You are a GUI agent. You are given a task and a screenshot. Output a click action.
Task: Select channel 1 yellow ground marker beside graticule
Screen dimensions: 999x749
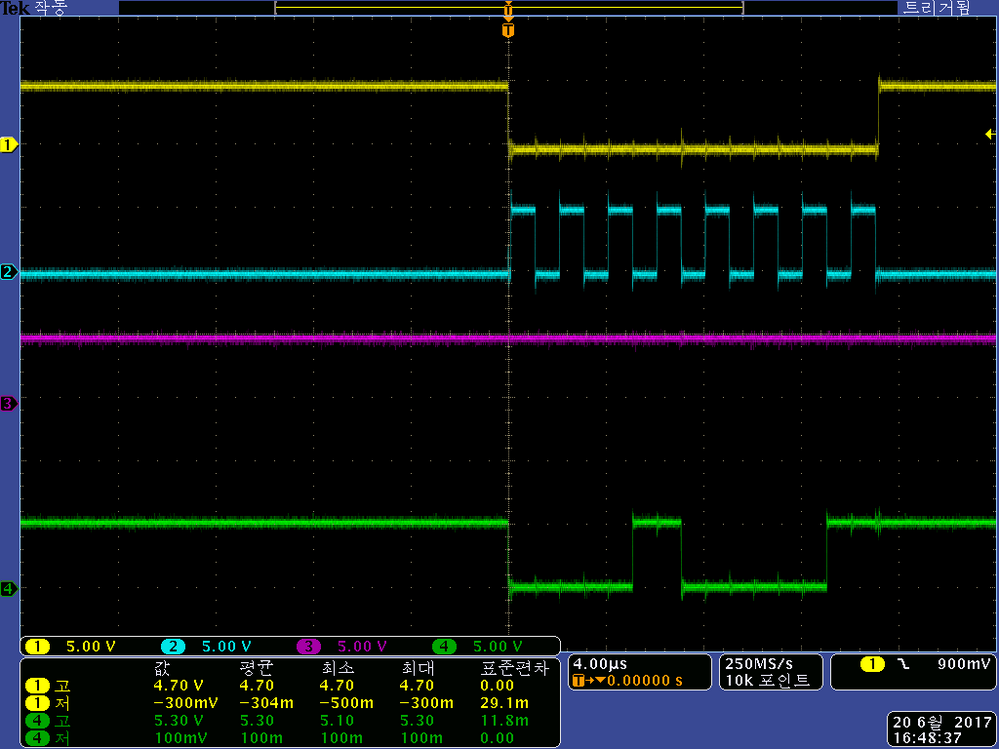click(x=8, y=145)
